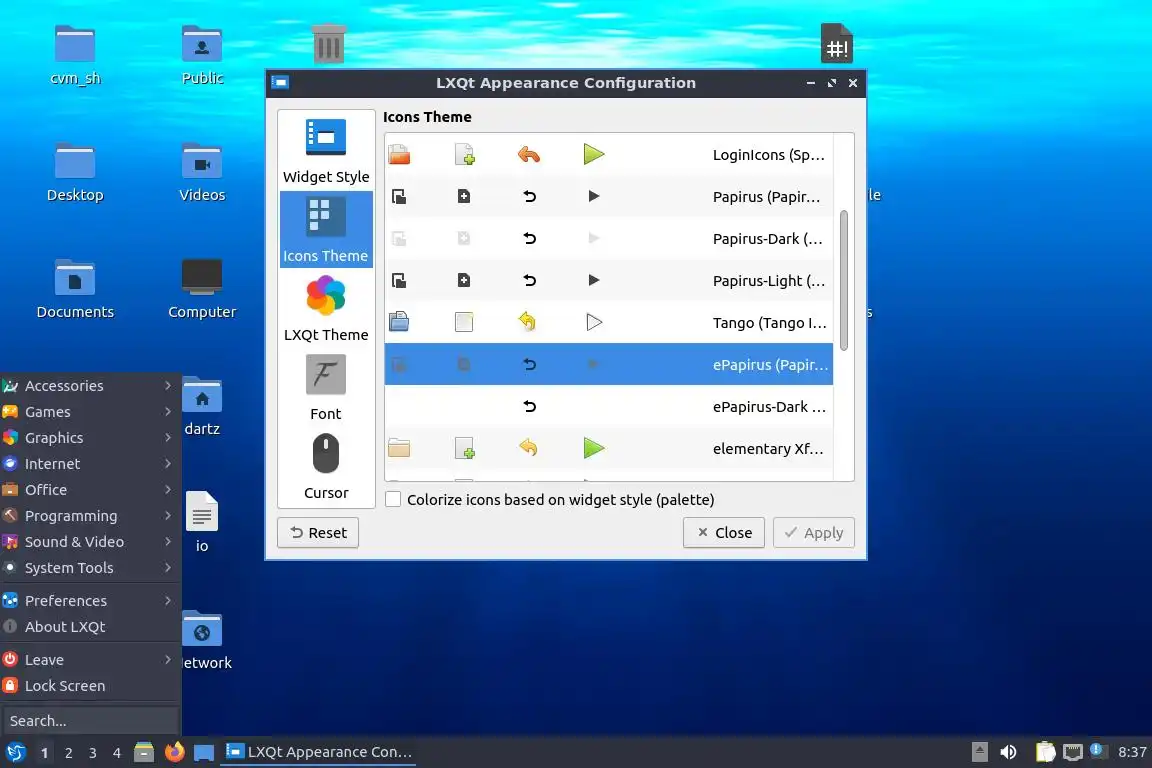Click the Apply button
This screenshot has width=1152, height=768.
813,533
